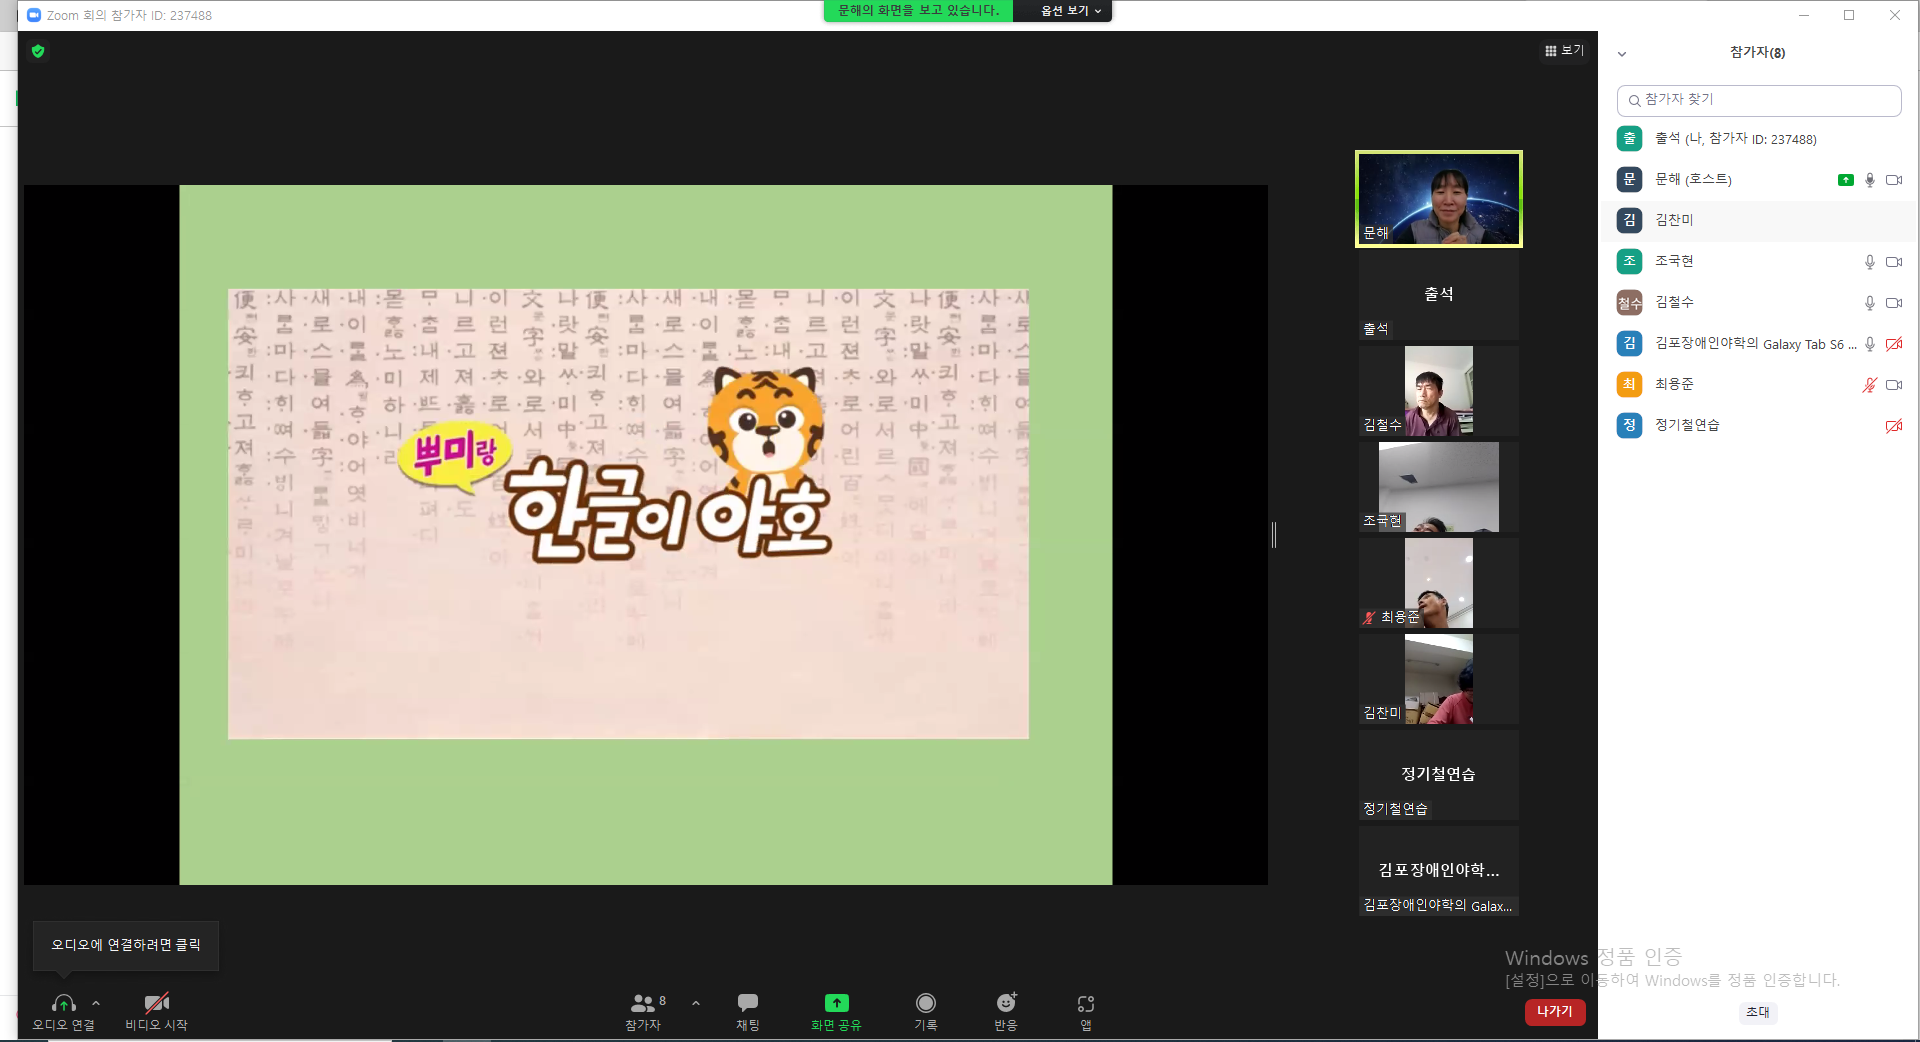Click the green encryption shield icon

point(38,51)
